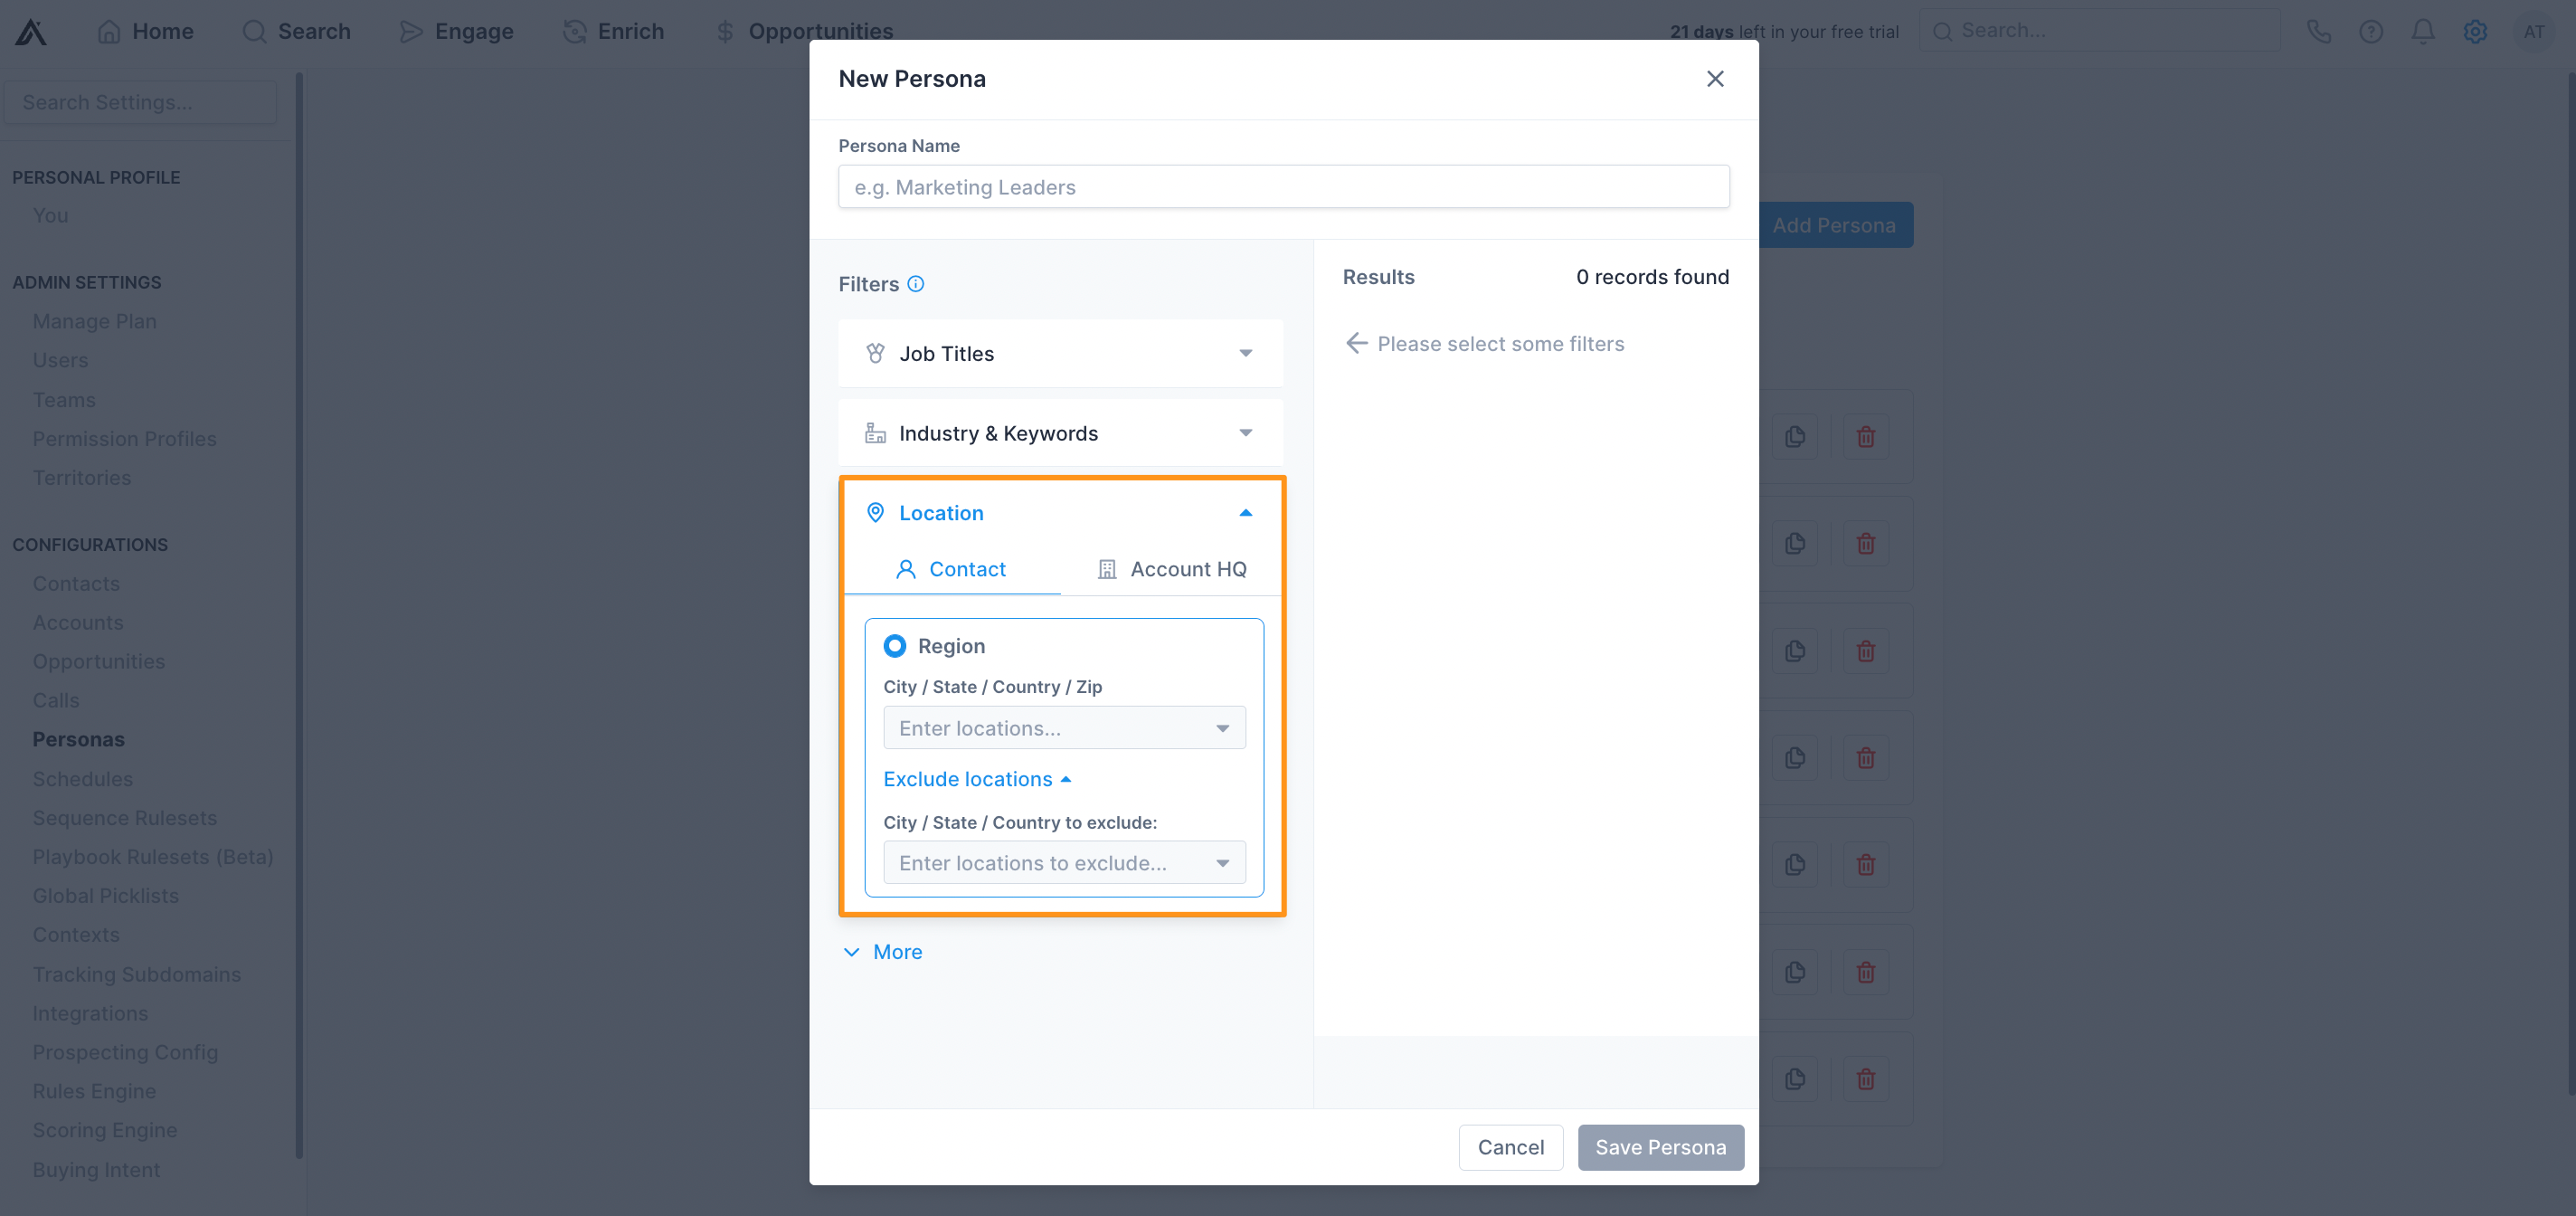
Task: Click the Location pin icon
Action: (x=875, y=513)
